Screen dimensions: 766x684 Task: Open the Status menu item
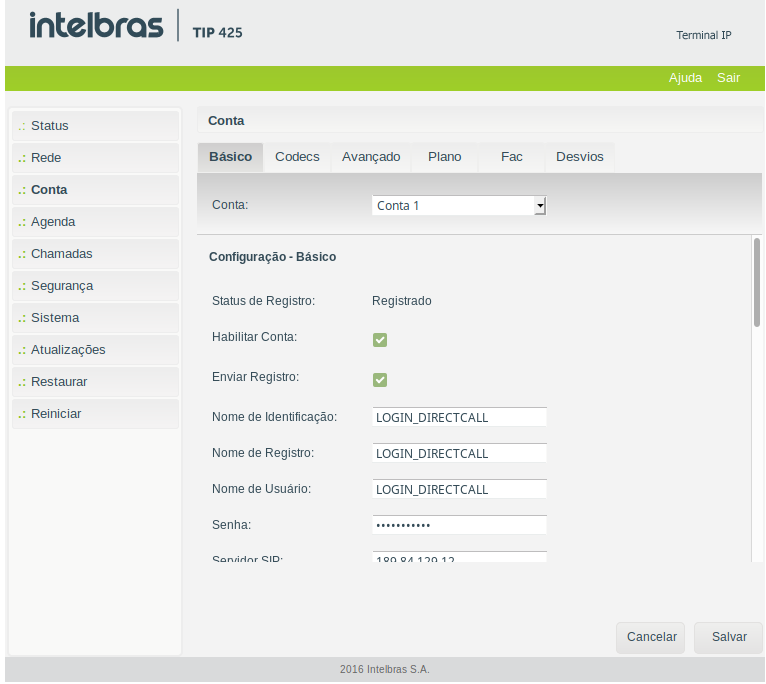tap(96, 126)
